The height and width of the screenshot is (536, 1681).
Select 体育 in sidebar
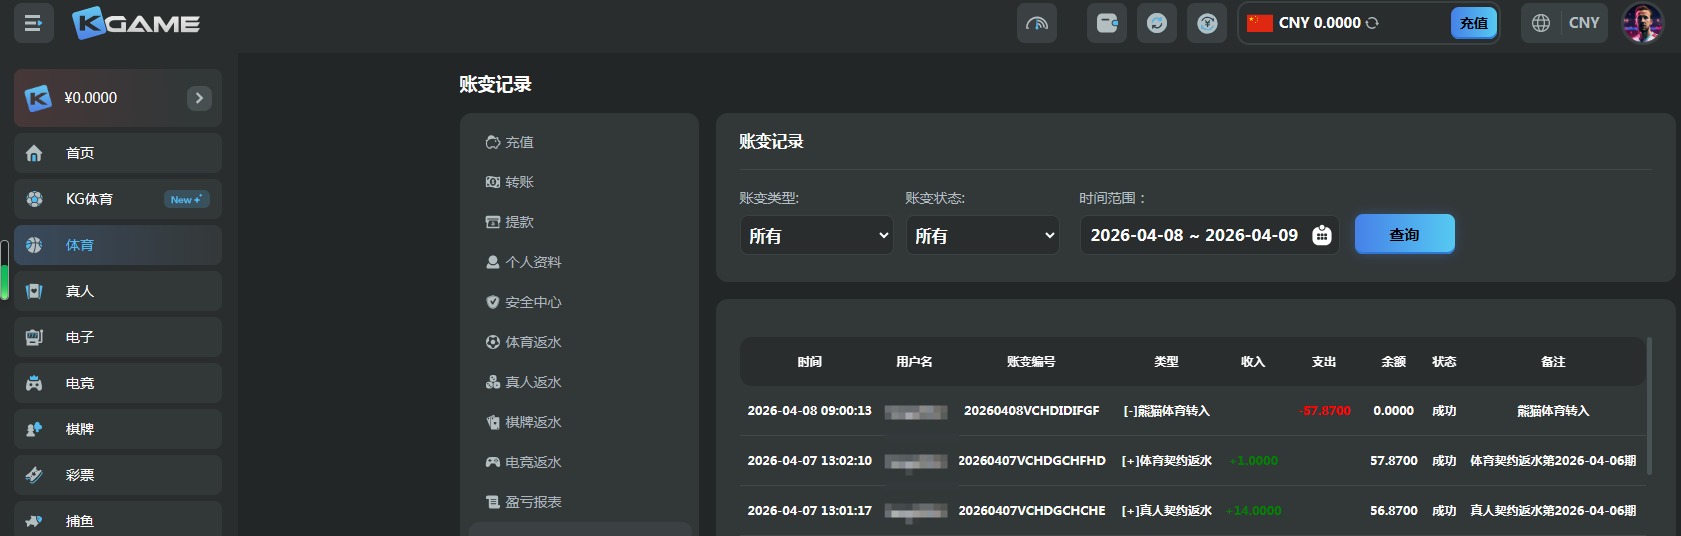click(x=118, y=245)
